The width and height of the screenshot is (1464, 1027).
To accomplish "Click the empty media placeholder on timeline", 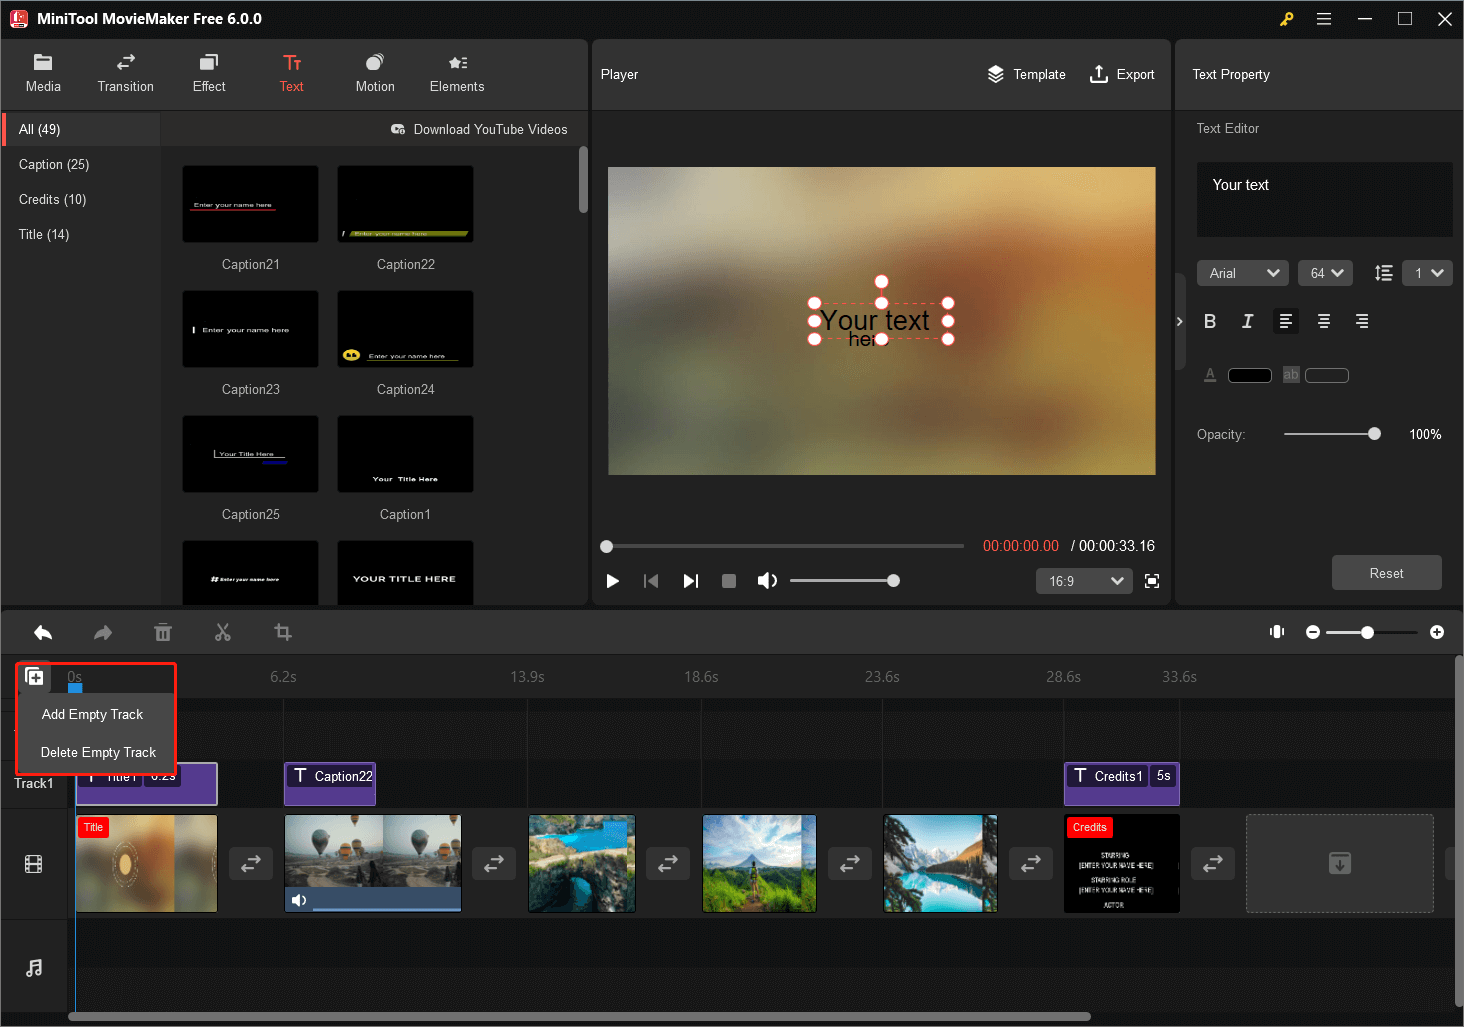I will coord(1340,863).
